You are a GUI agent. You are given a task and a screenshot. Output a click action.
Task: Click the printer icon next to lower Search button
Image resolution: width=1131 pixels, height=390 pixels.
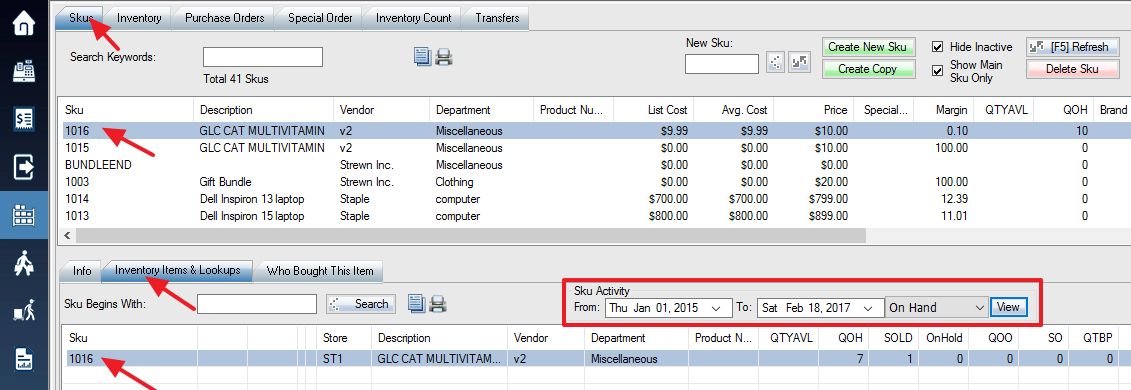[438, 304]
